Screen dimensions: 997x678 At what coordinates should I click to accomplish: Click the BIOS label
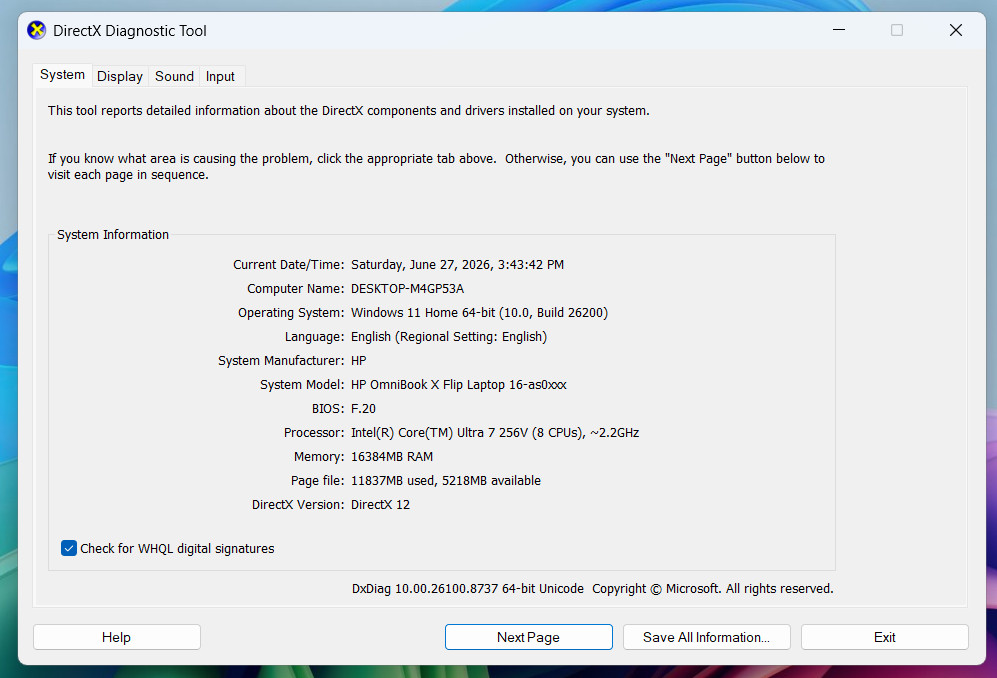[328, 409]
